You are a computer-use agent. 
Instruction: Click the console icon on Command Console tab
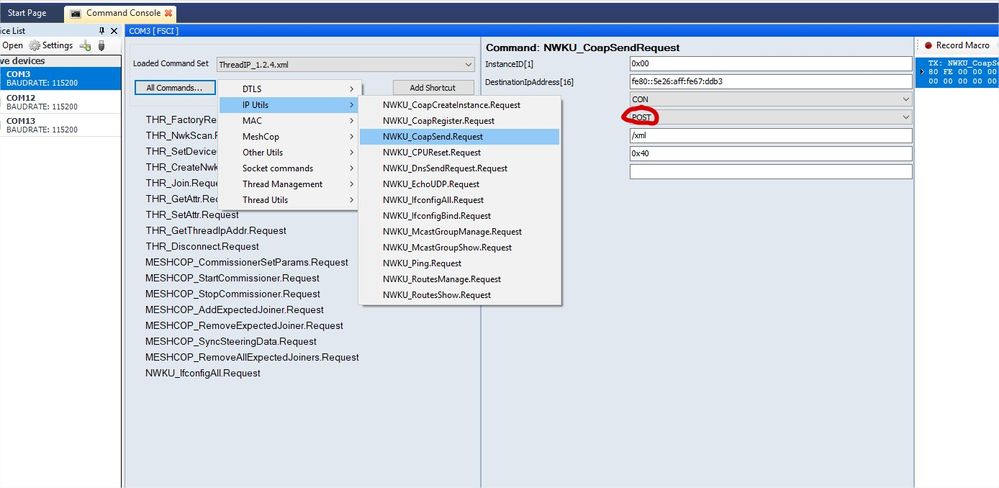coord(76,13)
